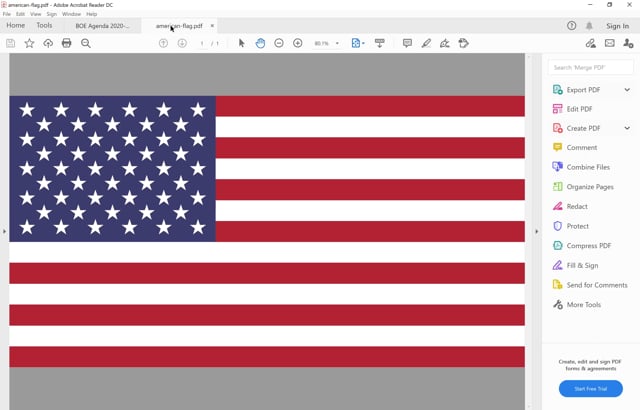
Task: Activate the Selection arrow tool
Action: (x=241, y=43)
